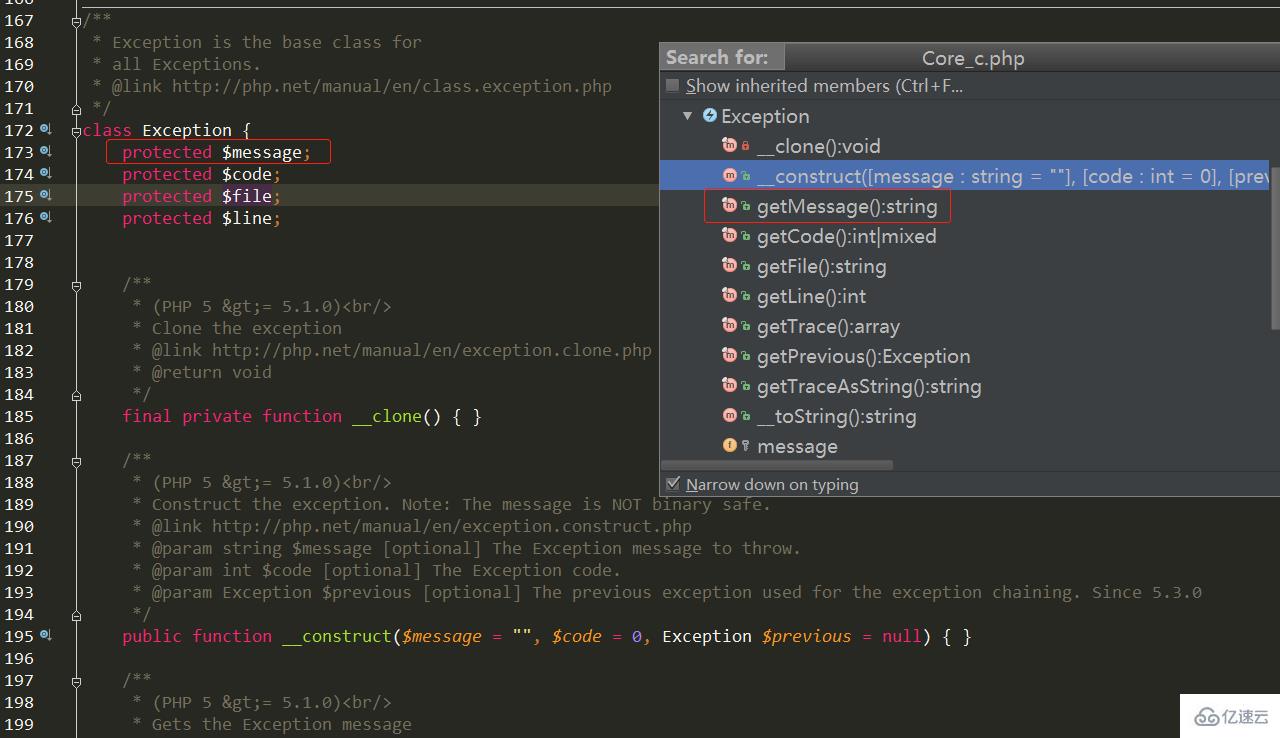Image resolution: width=1280 pixels, height=738 pixels.
Task: Click the class icon next to Exception node
Action: [x=710, y=116]
